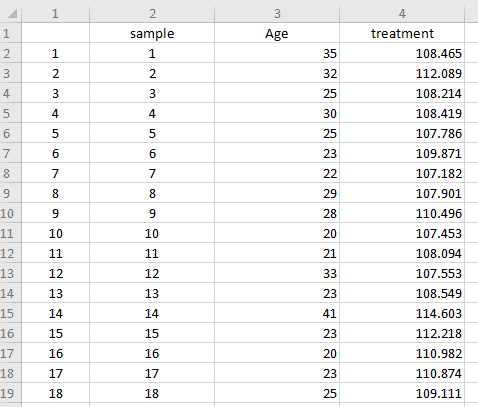The height and width of the screenshot is (407, 478).
Task: Click the Select All corner triangle
Action: [x=12, y=14]
